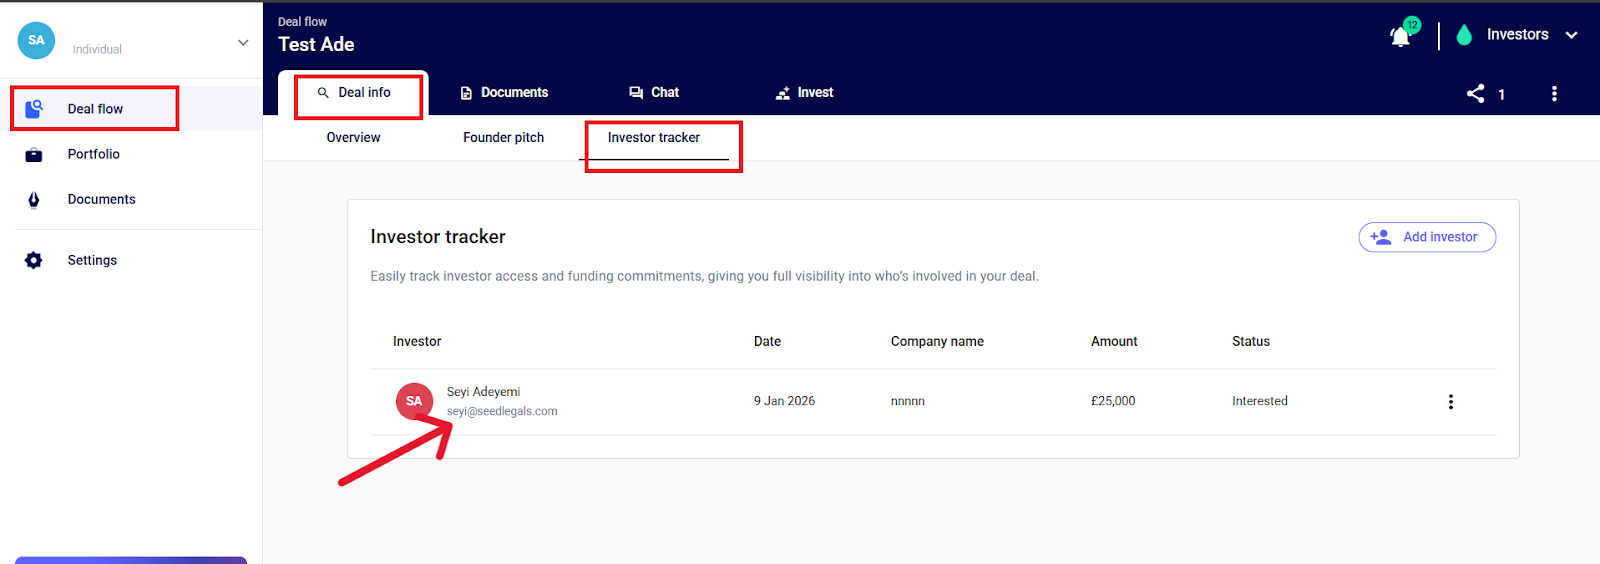
Task: Switch to Founder pitch sub-tab
Action: point(503,138)
